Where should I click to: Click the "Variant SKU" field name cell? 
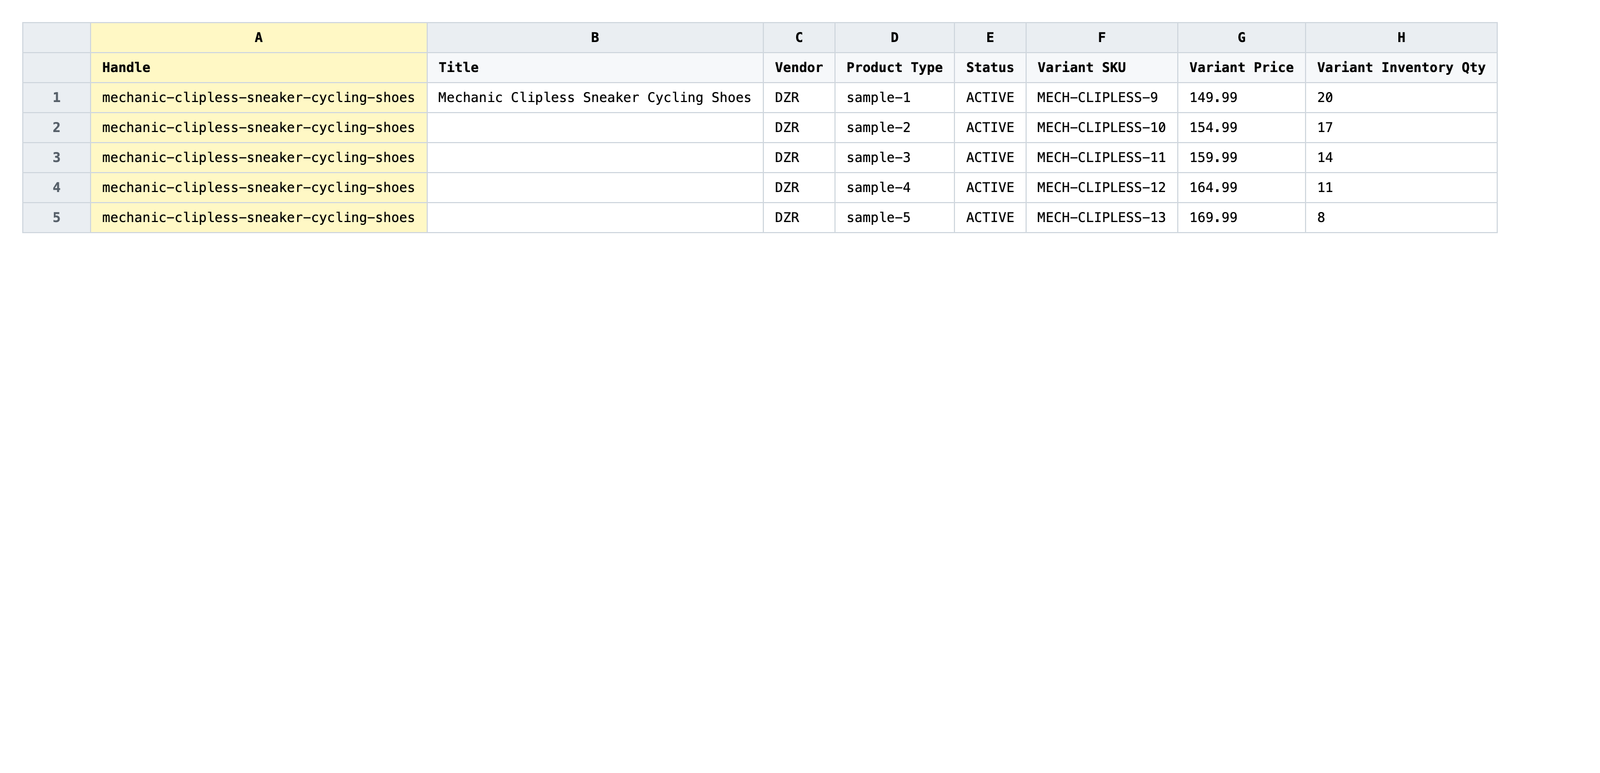point(1102,68)
